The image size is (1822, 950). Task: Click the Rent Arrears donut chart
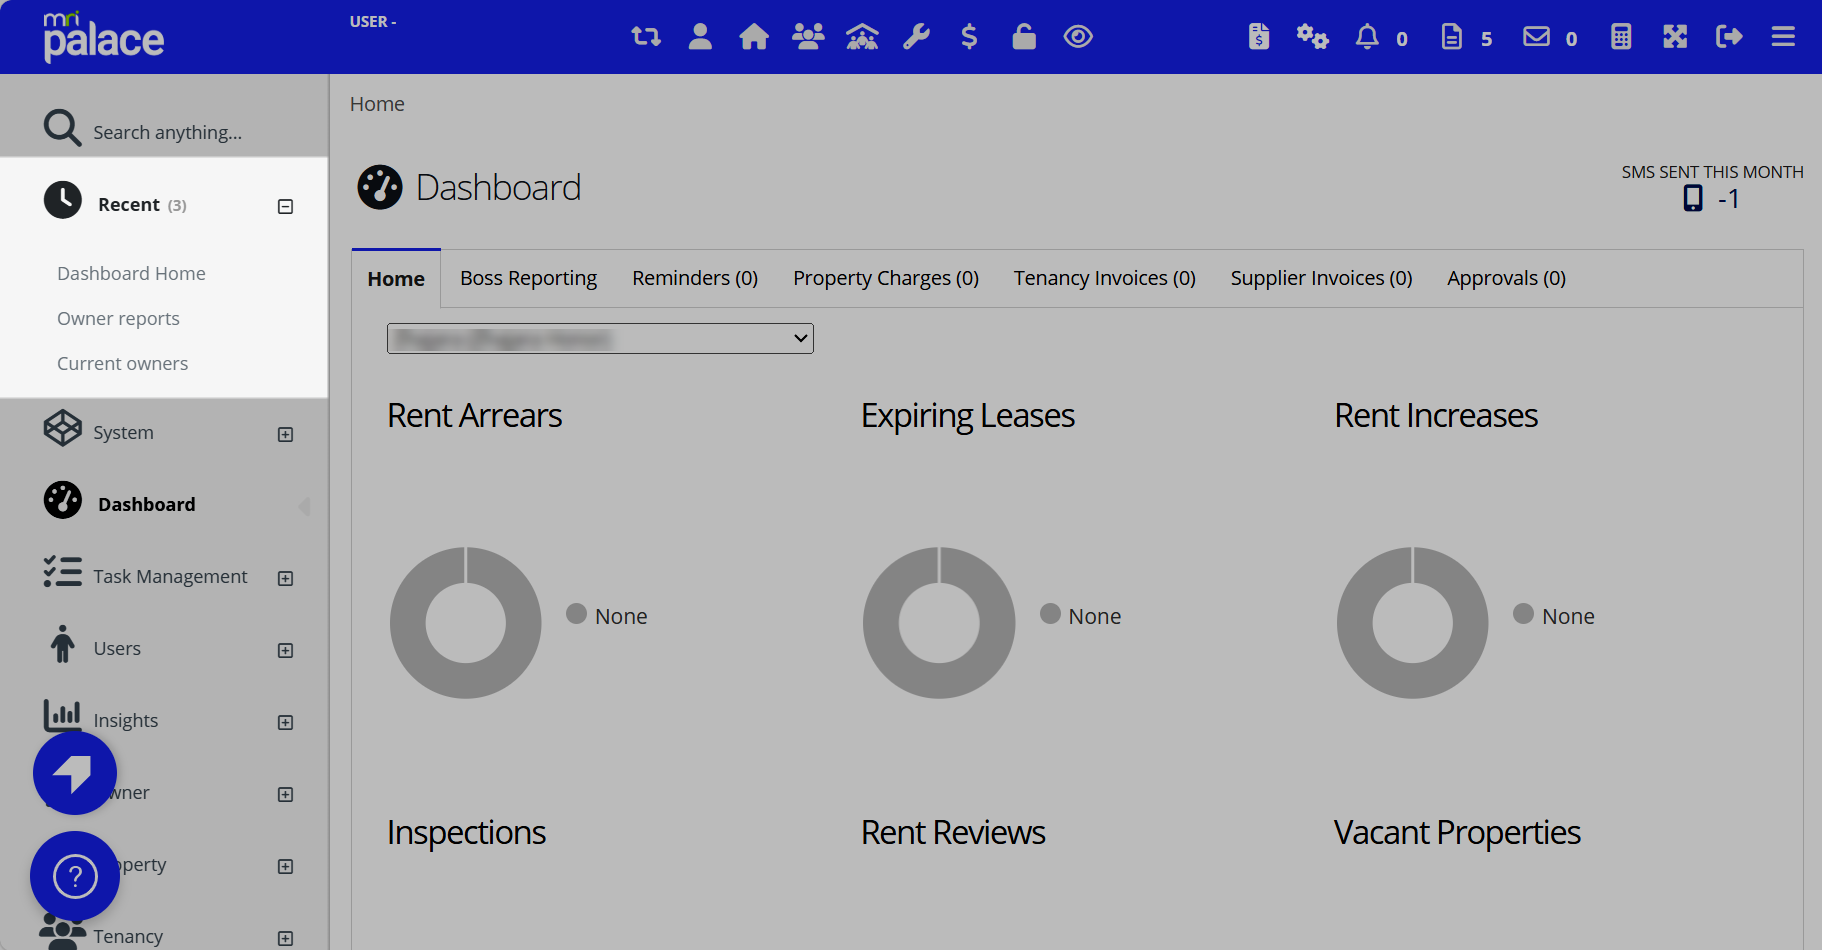pos(465,622)
